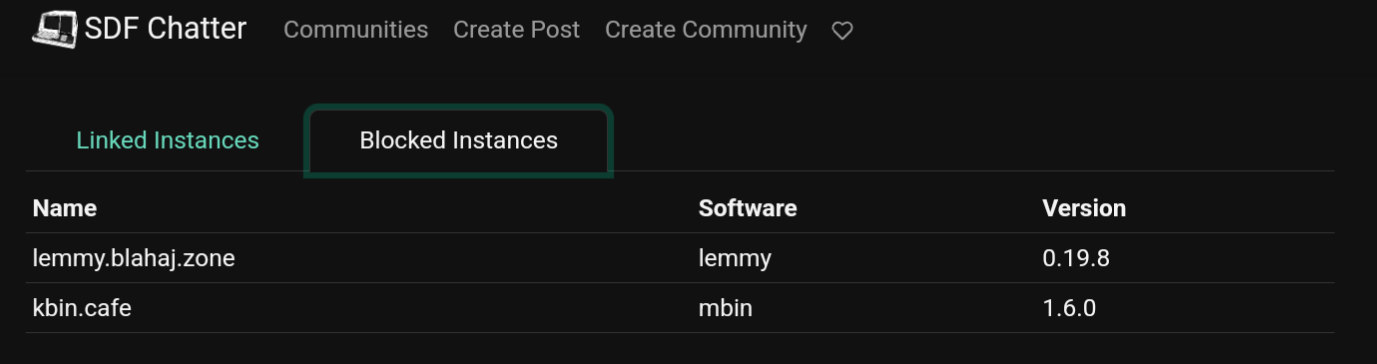Click the Version column header
1377x364 pixels.
pos(1084,208)
